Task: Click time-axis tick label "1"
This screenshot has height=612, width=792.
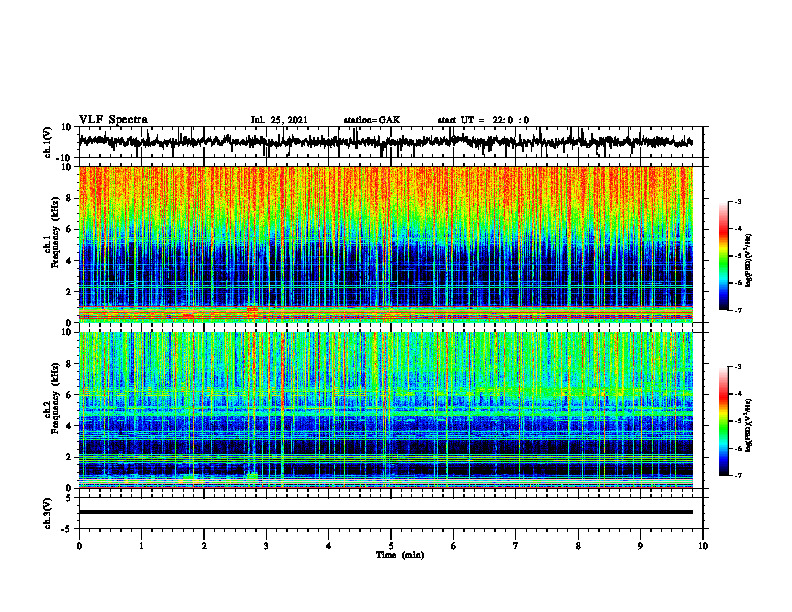Action: pyautogui.click(x=141, y=546)
